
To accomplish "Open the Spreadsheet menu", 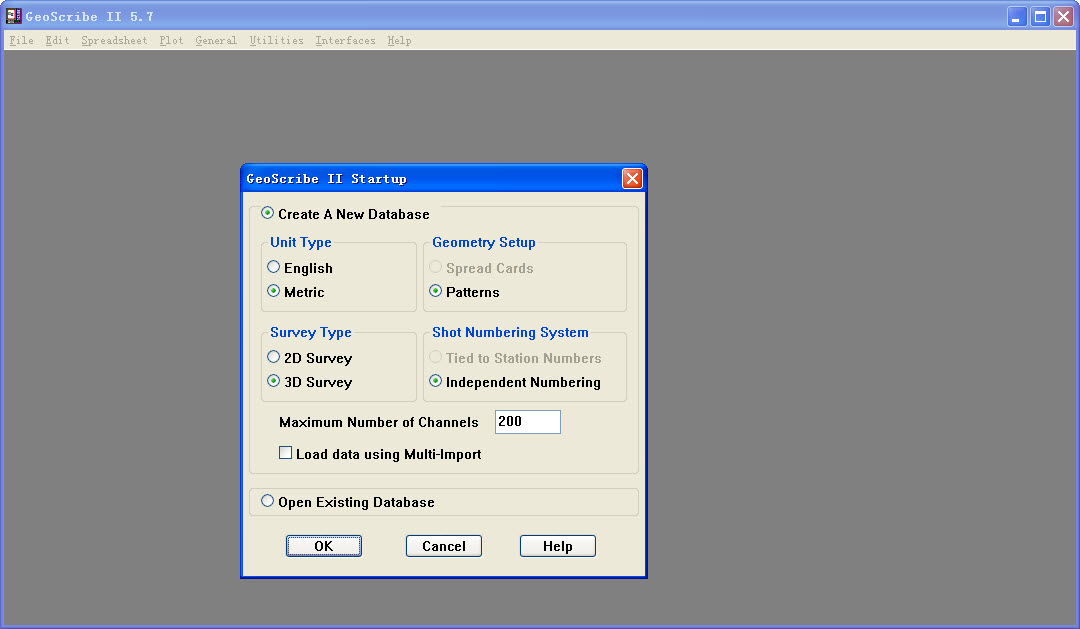I will click(x=114, y=41).
